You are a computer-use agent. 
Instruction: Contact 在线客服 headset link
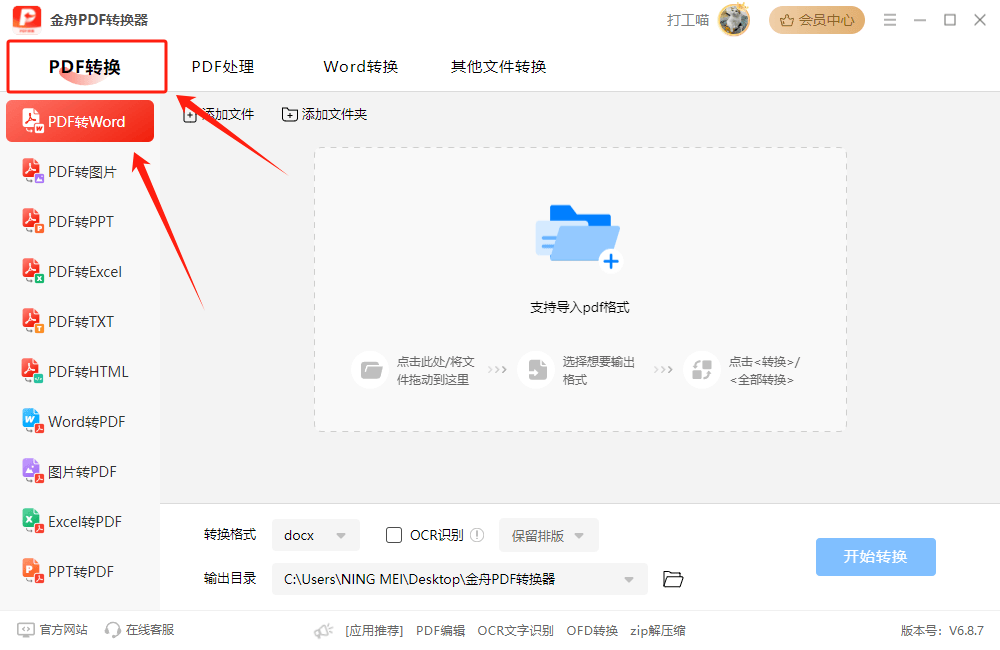(139, 630)
